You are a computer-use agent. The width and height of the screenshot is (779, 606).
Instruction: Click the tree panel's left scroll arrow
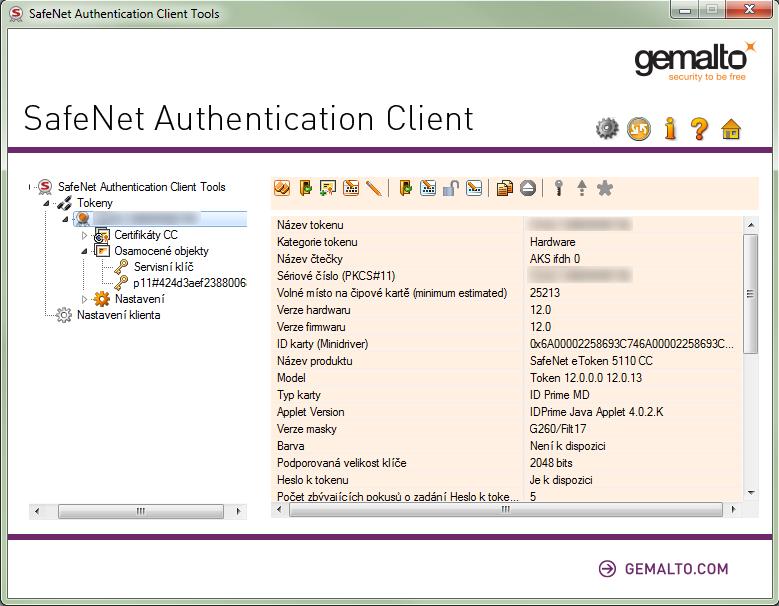[37, 511]
